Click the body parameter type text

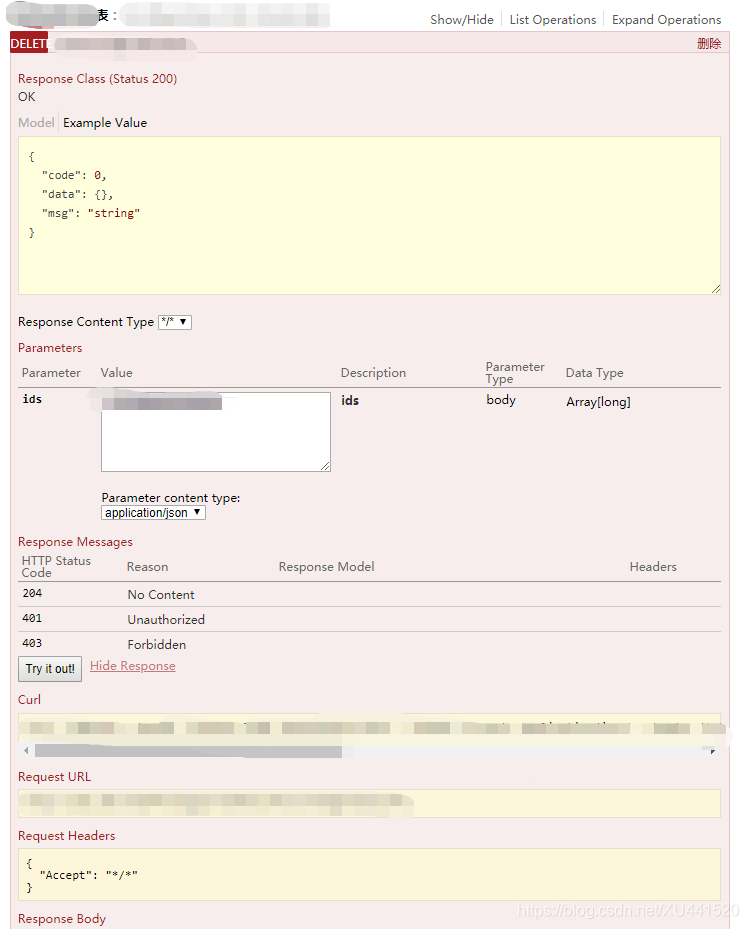click(x=501, y=400)
